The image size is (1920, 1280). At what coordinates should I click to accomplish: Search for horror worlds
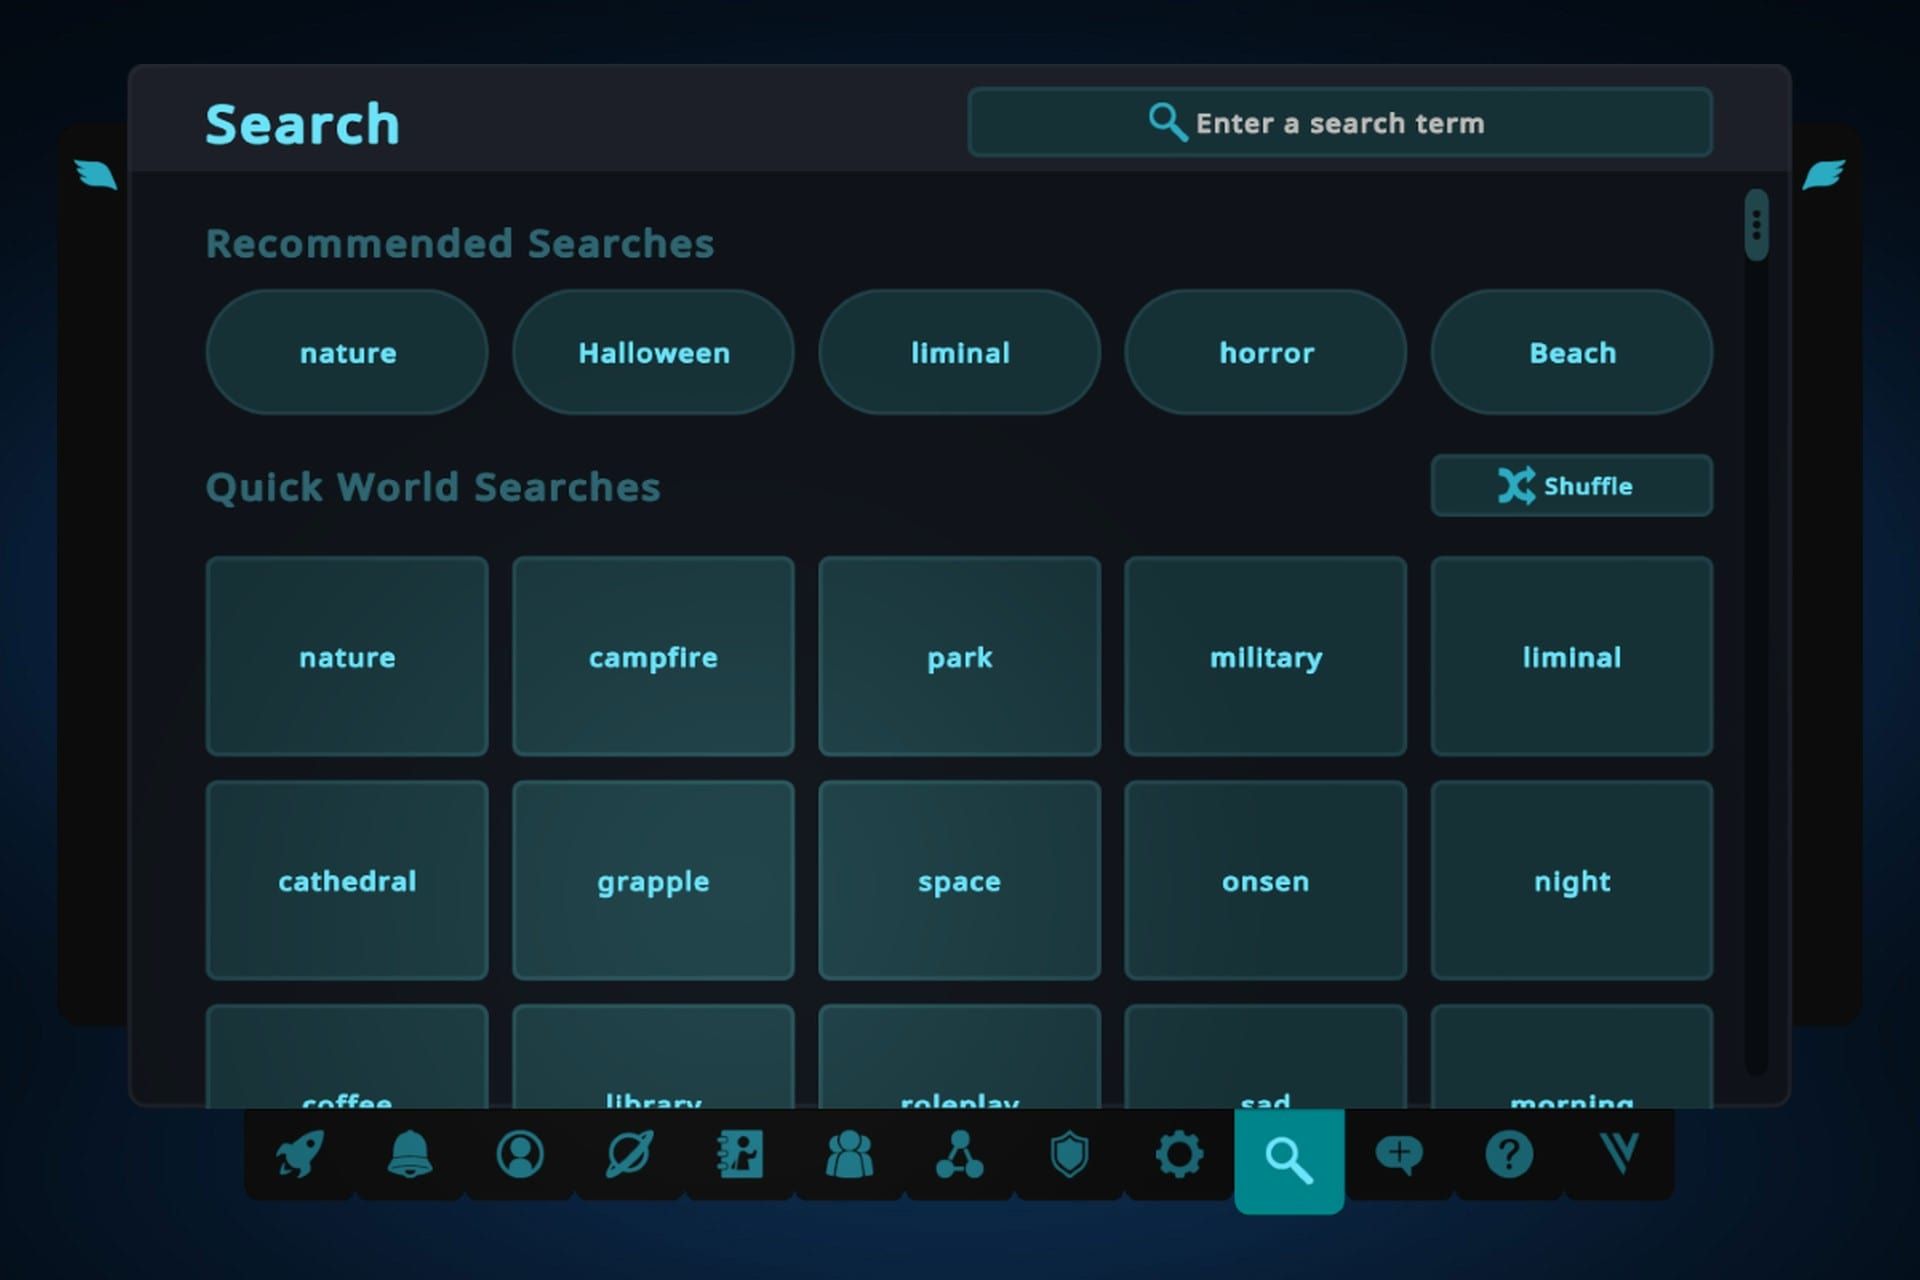pyautogui.click(x=1265, y=352)
